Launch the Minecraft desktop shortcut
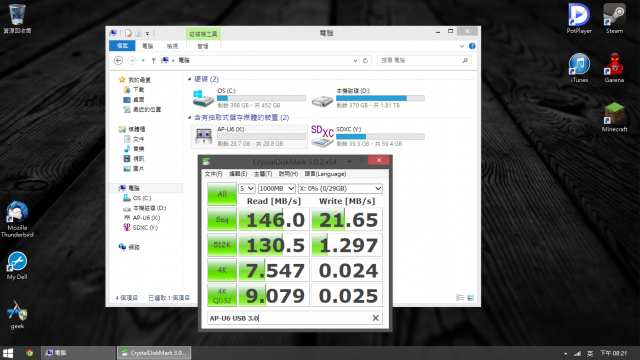640x360 pixels. 614,117
